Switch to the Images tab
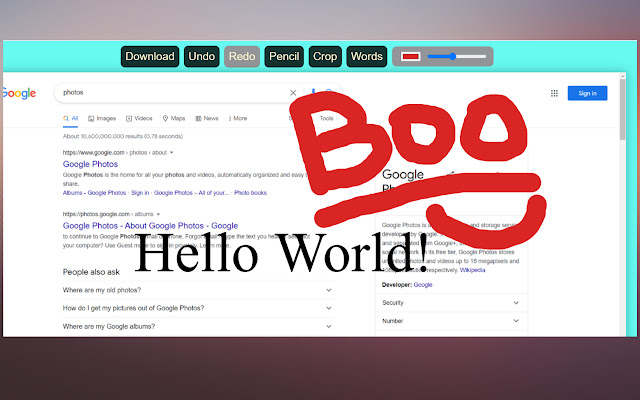 102,118
